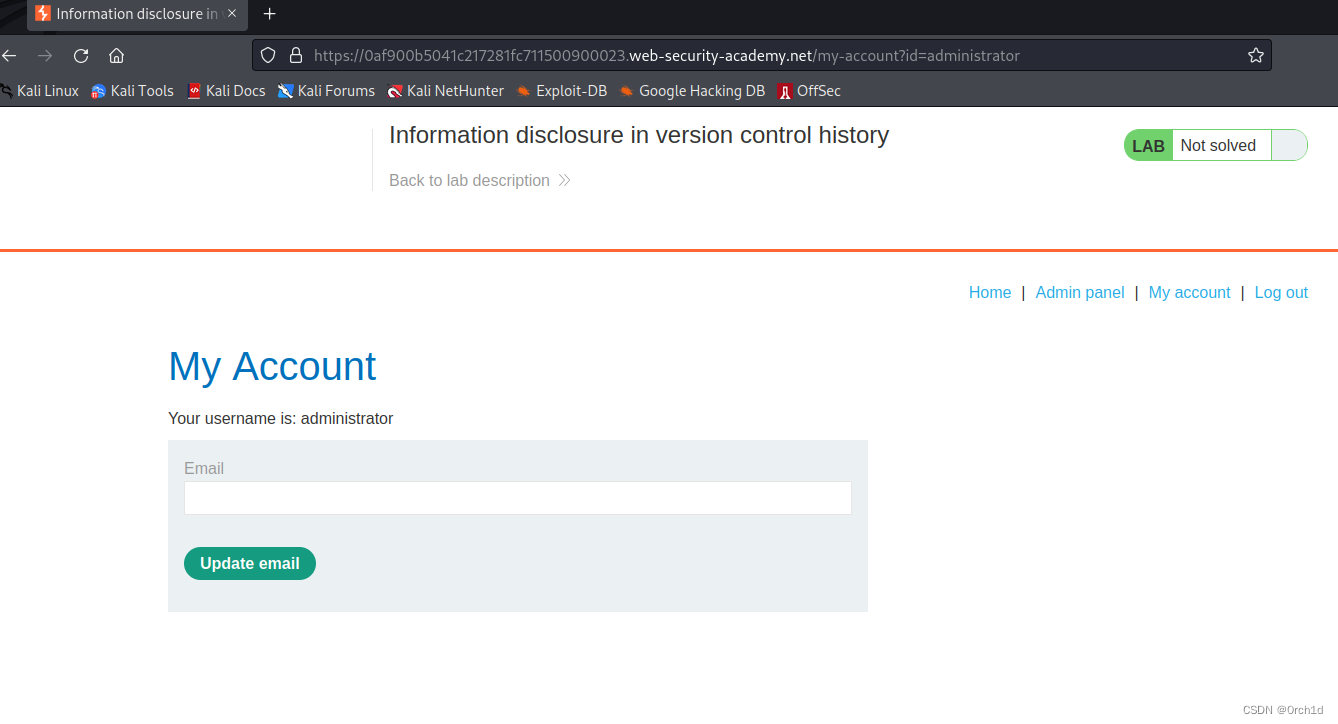
Task: Open the My account link
Action: tap(1189, 293)
